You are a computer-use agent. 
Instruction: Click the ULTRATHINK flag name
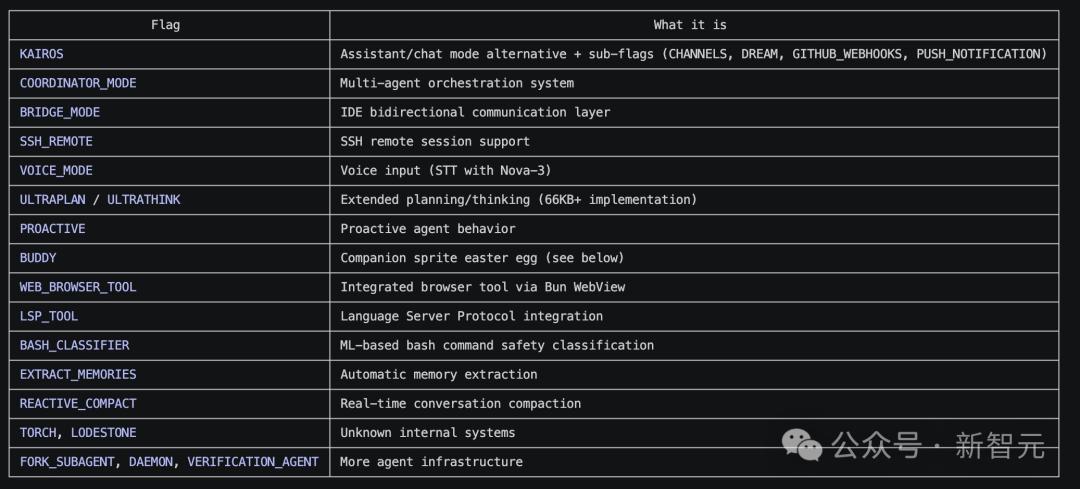coord(144,199)
